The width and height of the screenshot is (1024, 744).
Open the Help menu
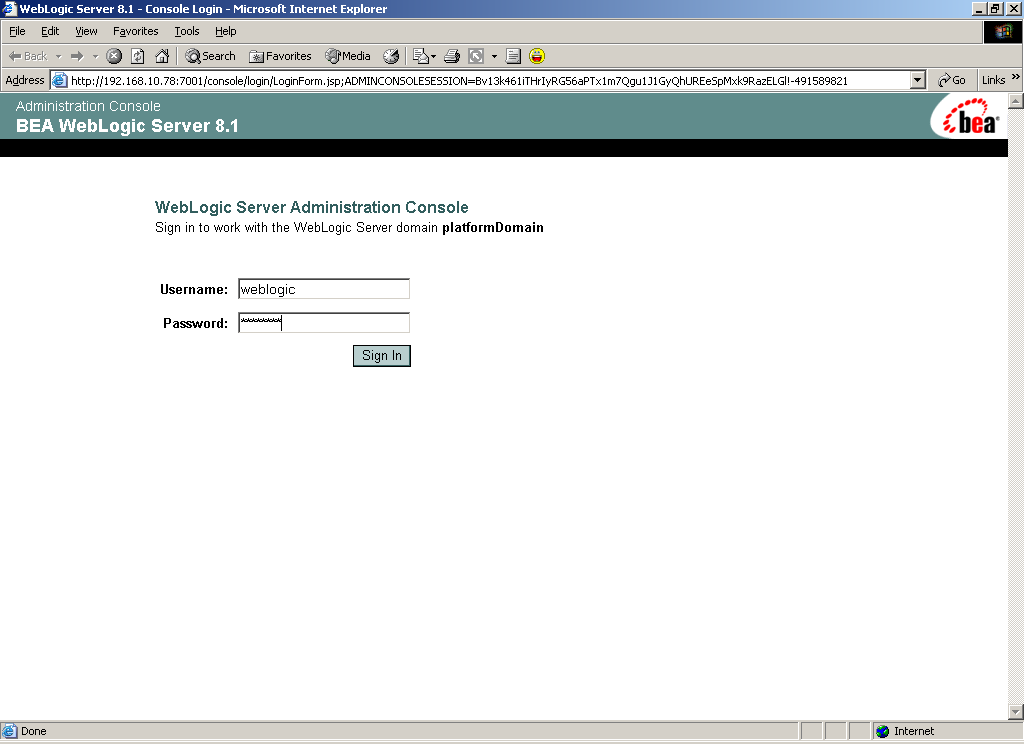225,31
